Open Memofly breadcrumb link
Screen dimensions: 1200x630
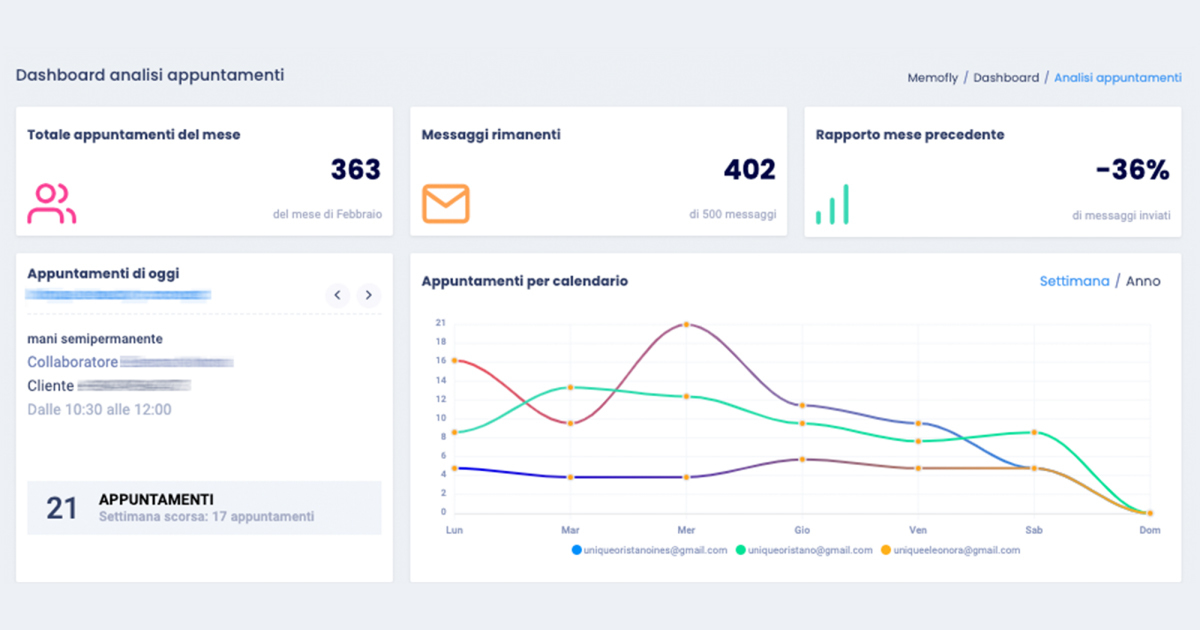pos(932,77)
